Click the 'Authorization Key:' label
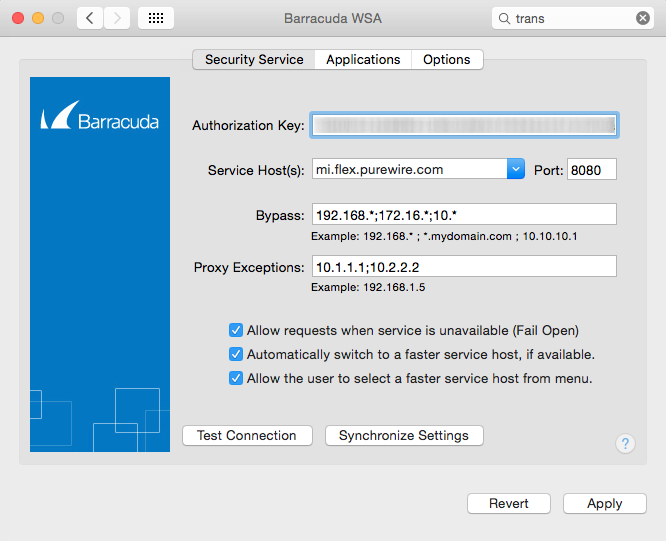This screenshot has height=541, width=666. pos(248,126)
